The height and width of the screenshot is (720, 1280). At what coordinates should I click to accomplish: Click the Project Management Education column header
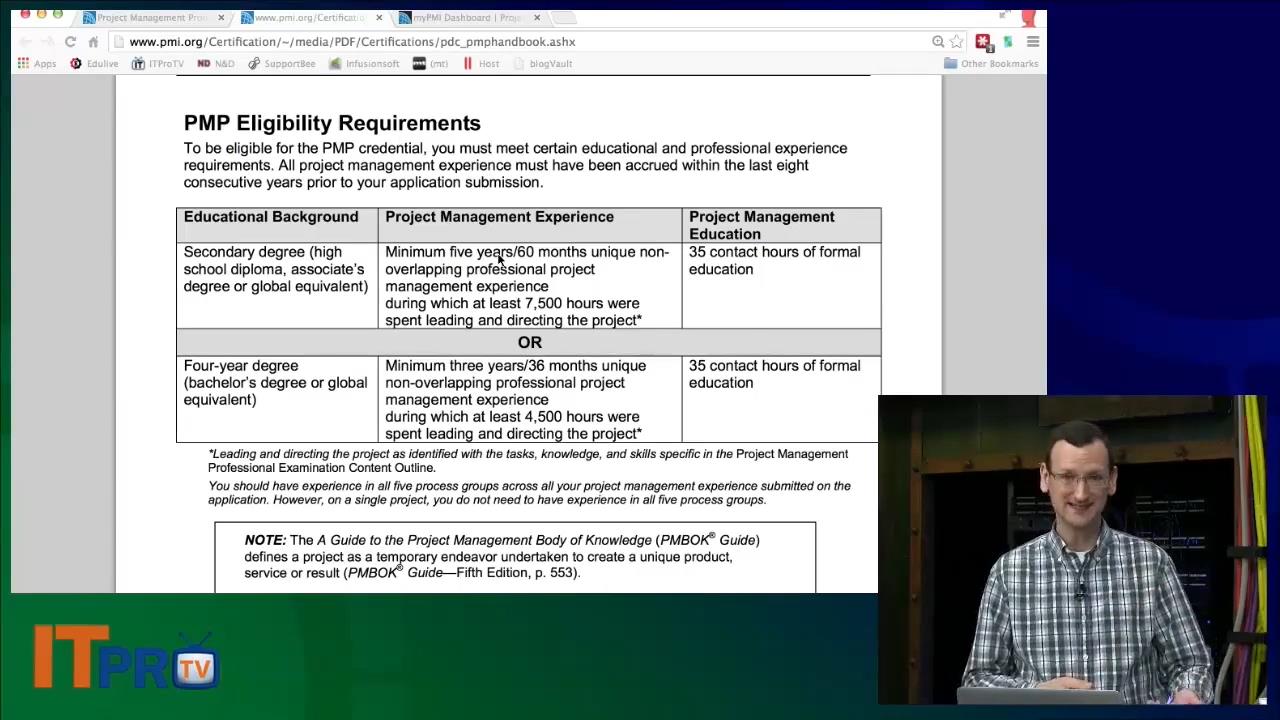(781, 225)
